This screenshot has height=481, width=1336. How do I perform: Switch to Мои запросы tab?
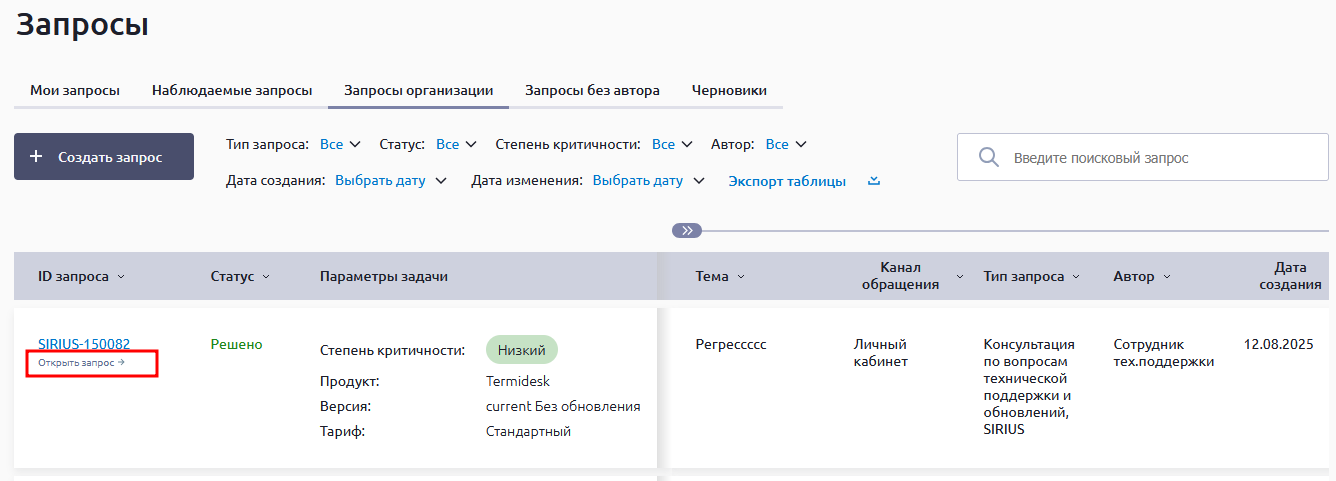pyautogui.click(x=75, y=90)
